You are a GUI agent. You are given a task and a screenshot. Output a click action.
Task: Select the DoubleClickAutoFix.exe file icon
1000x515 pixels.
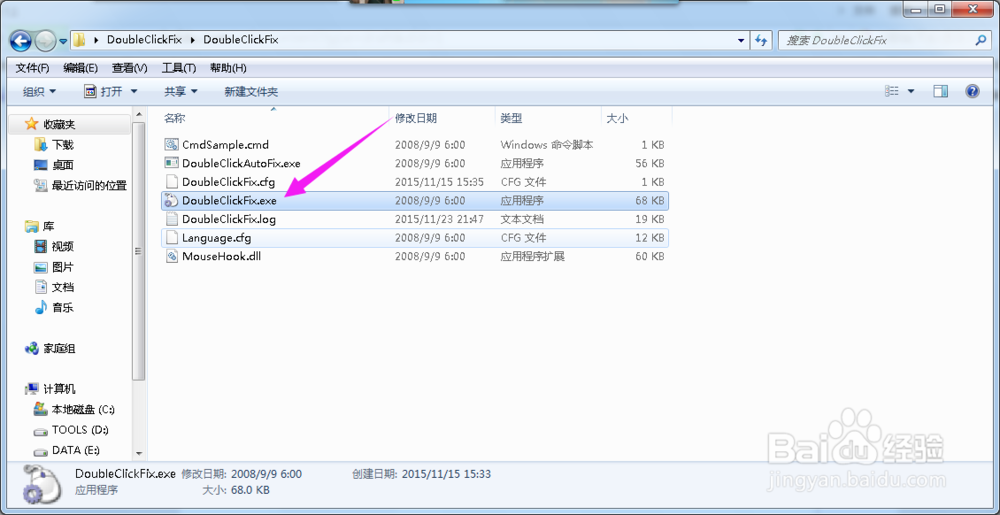click(172, 163)
